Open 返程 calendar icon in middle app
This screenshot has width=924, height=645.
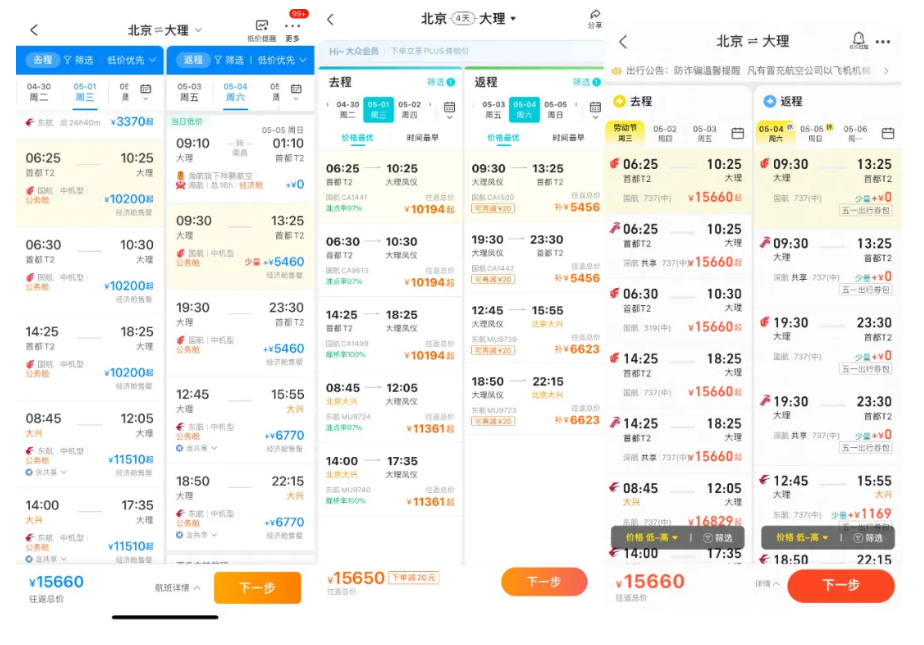click(595, 107)
